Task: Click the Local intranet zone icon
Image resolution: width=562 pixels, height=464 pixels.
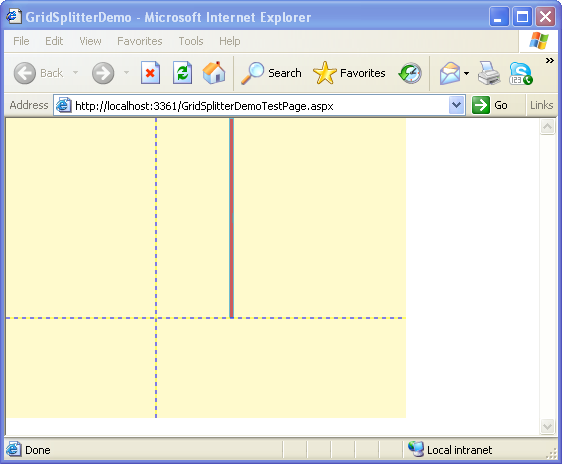Action: tap(416, 449)
